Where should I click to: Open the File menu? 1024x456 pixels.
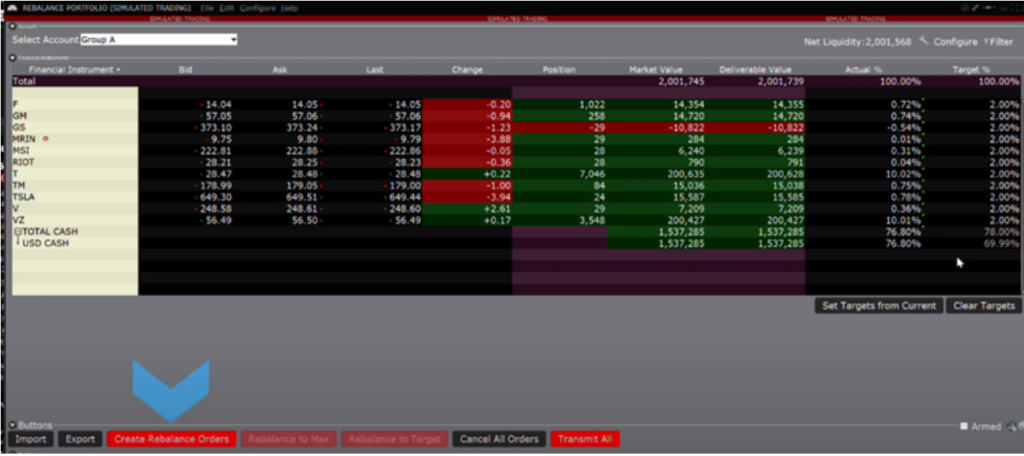pyautogui.click(x=208, y=7)
